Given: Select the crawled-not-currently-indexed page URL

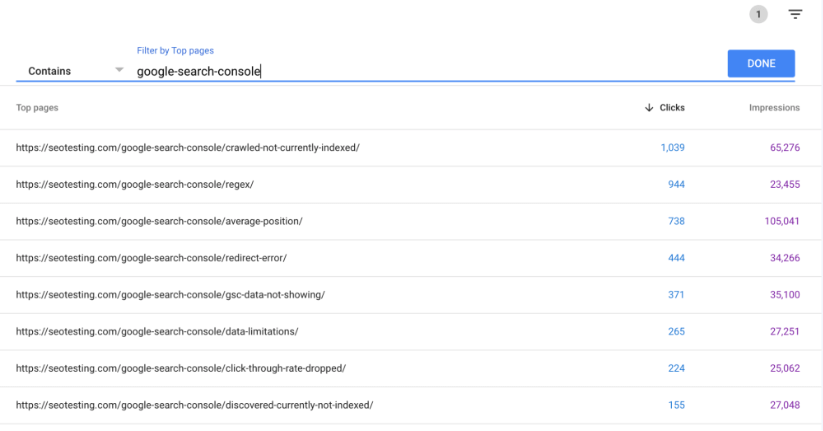Looking at the screenshot, I should click(188, 148).
